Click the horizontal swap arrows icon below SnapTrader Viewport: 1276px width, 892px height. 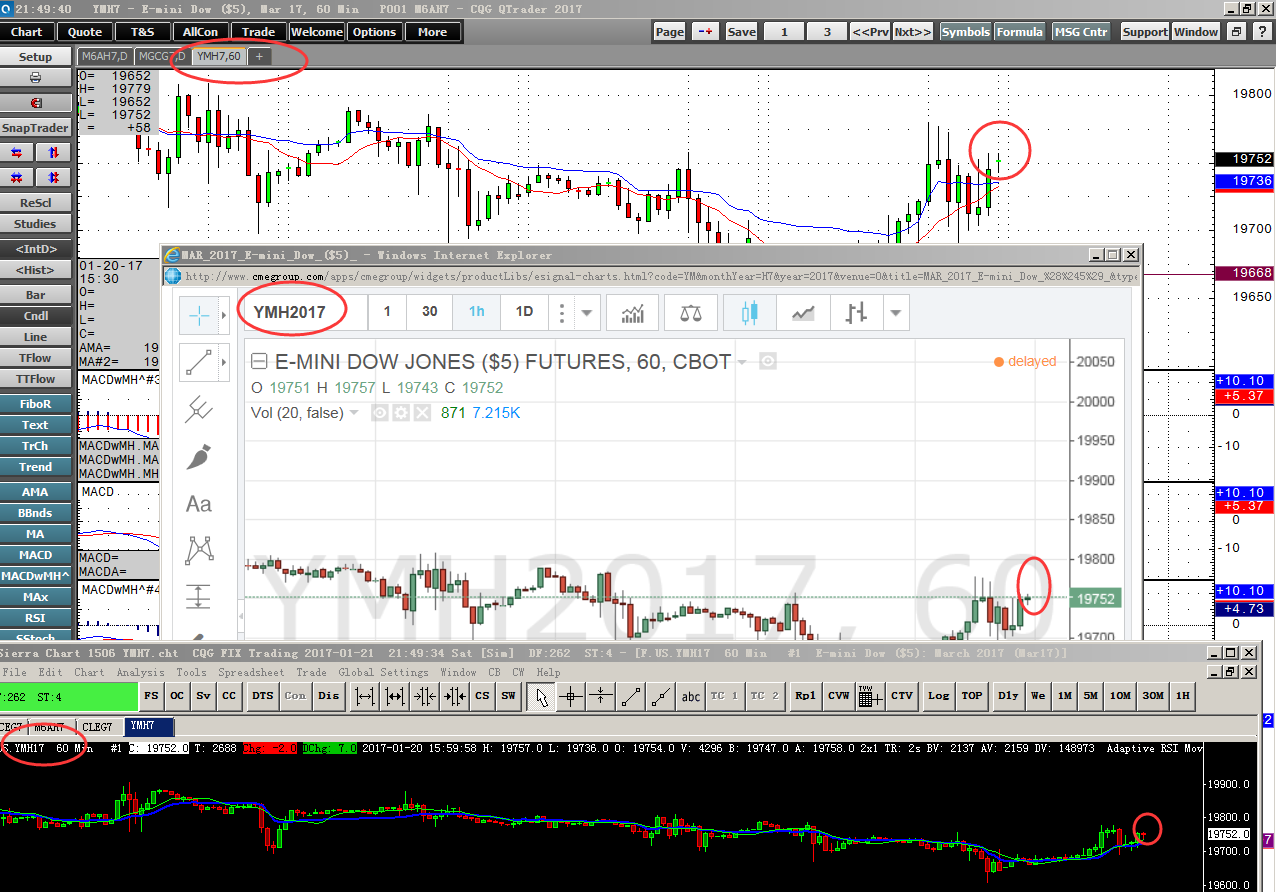pos(17,153)
